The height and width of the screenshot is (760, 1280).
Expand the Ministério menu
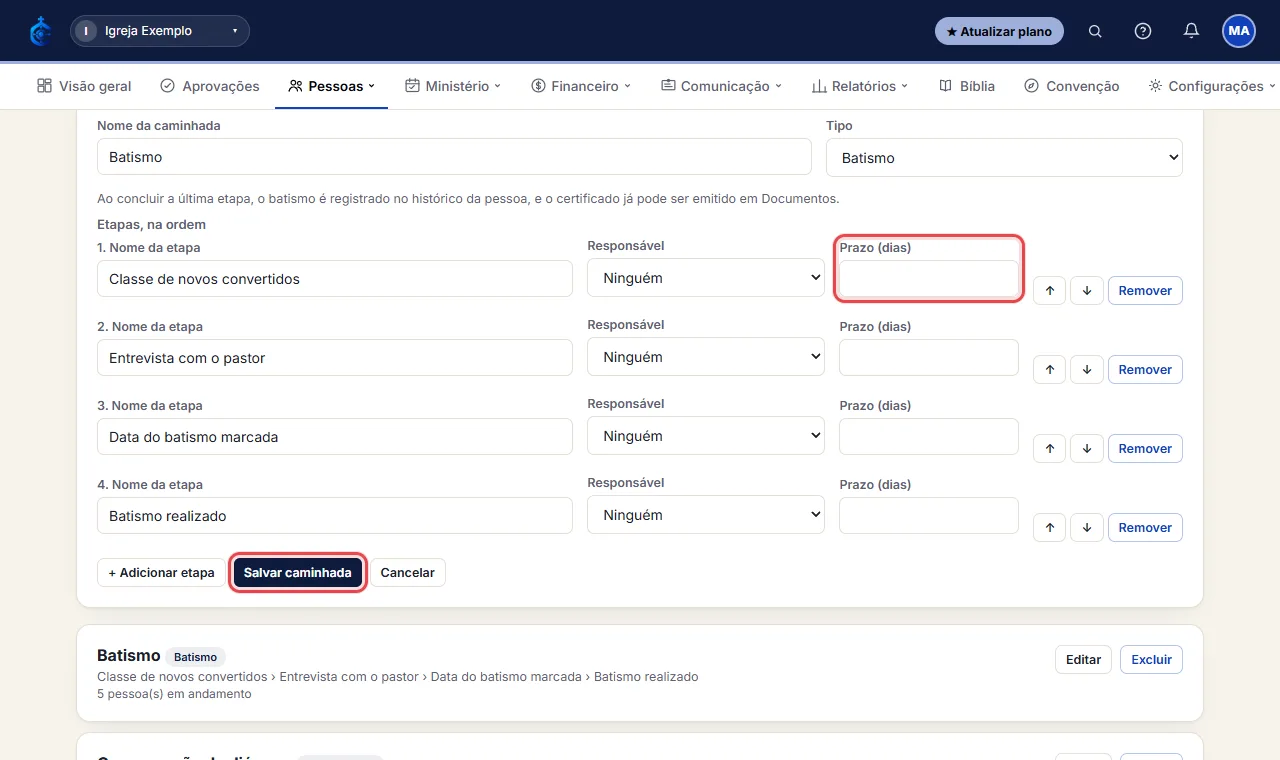pos(453,86)
